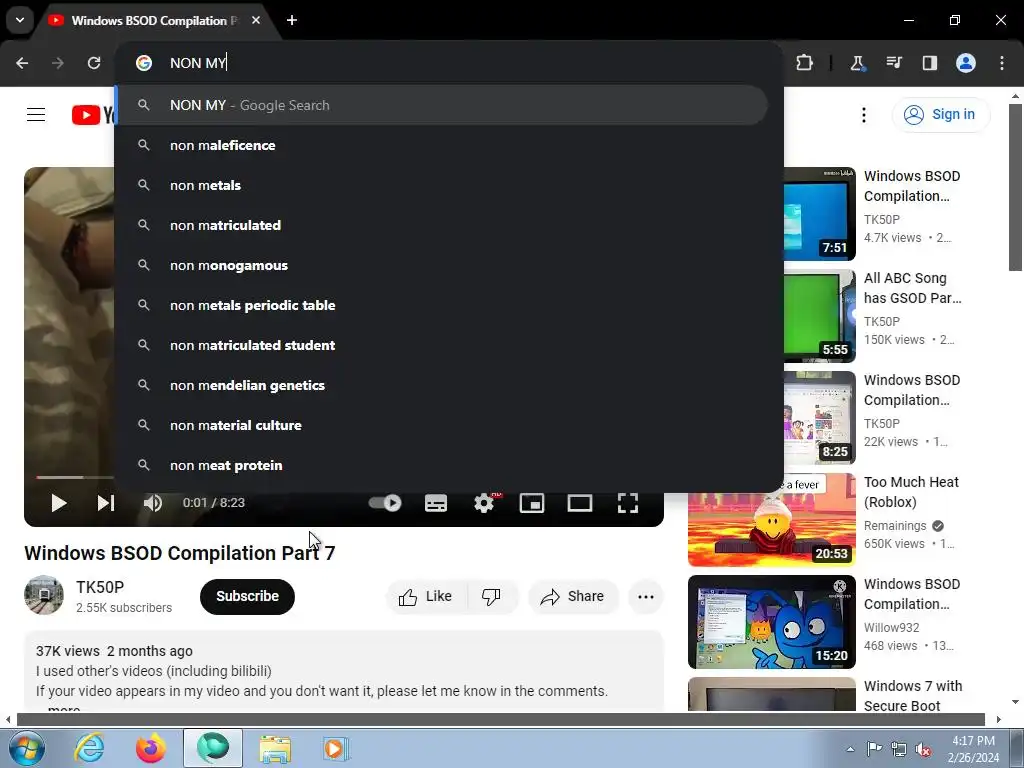This screenshot has height=768, width=1024.
Task: Open 'Too Much Heat (Roblox)' video title
Action: point(911,492)
